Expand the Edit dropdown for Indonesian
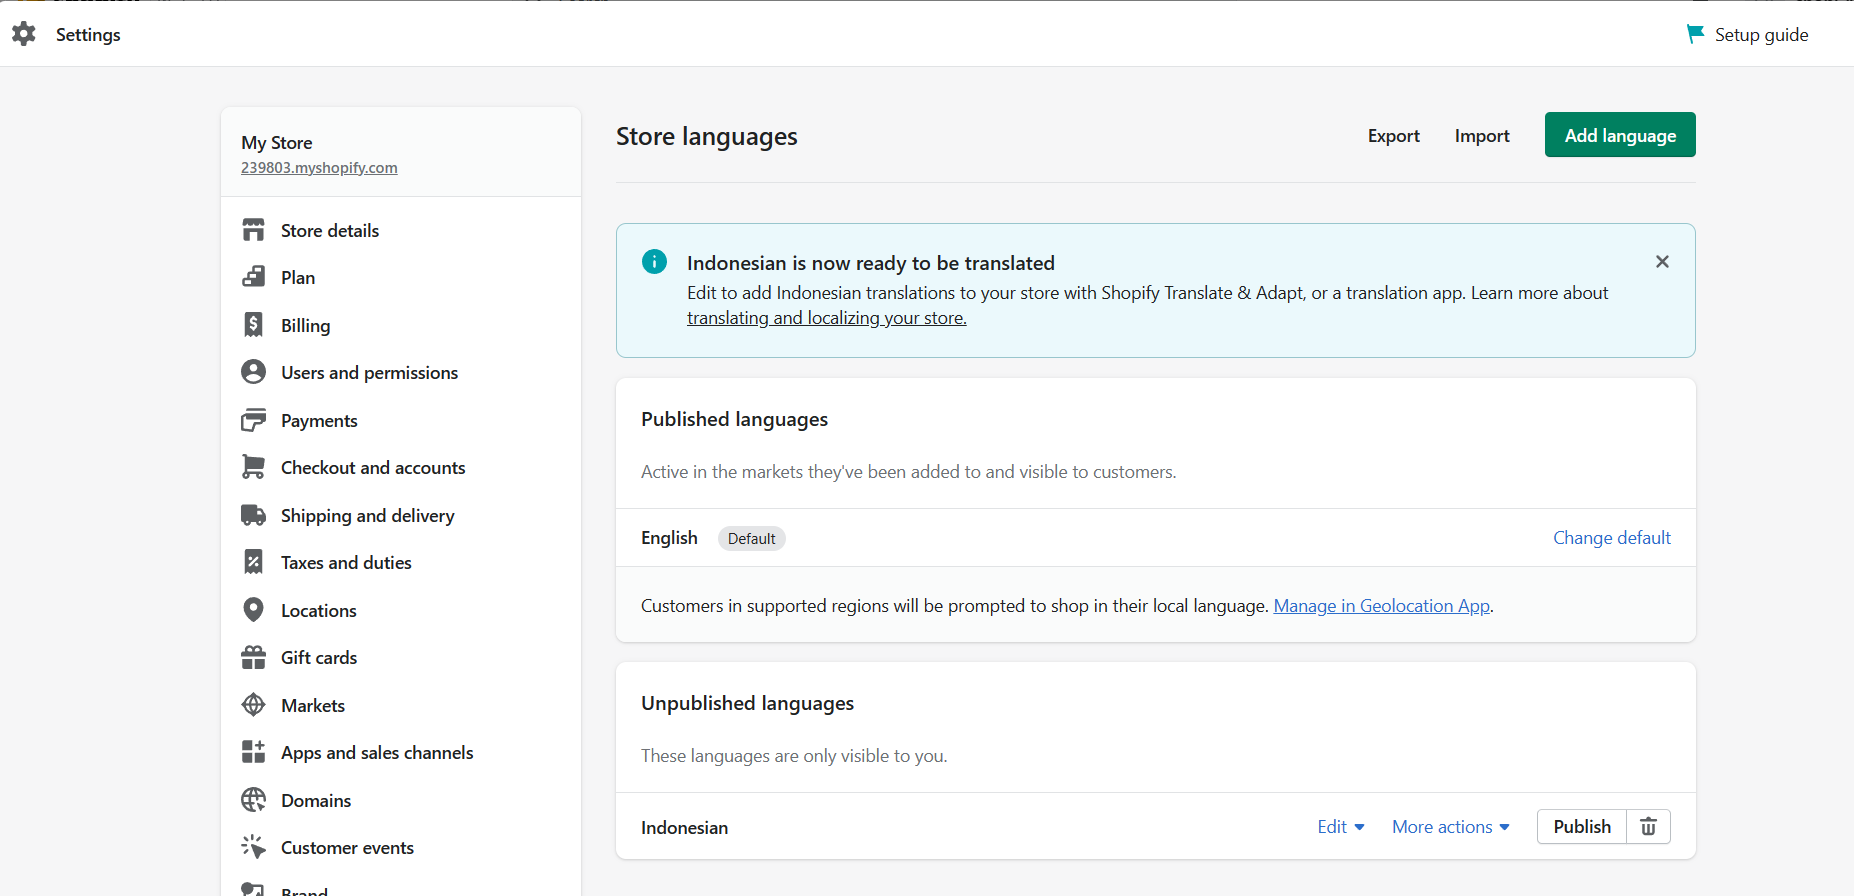 point(1341,827)
